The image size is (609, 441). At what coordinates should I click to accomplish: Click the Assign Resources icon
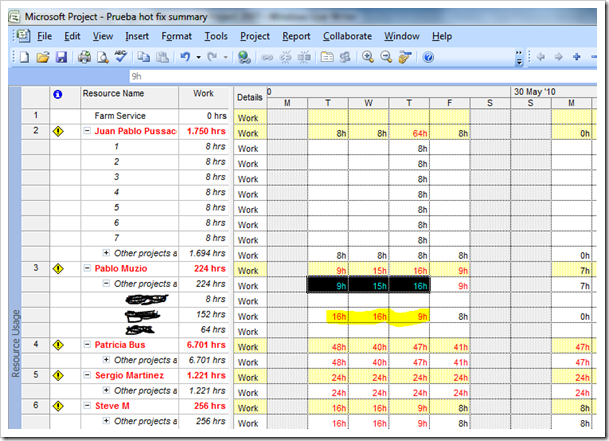345,57
